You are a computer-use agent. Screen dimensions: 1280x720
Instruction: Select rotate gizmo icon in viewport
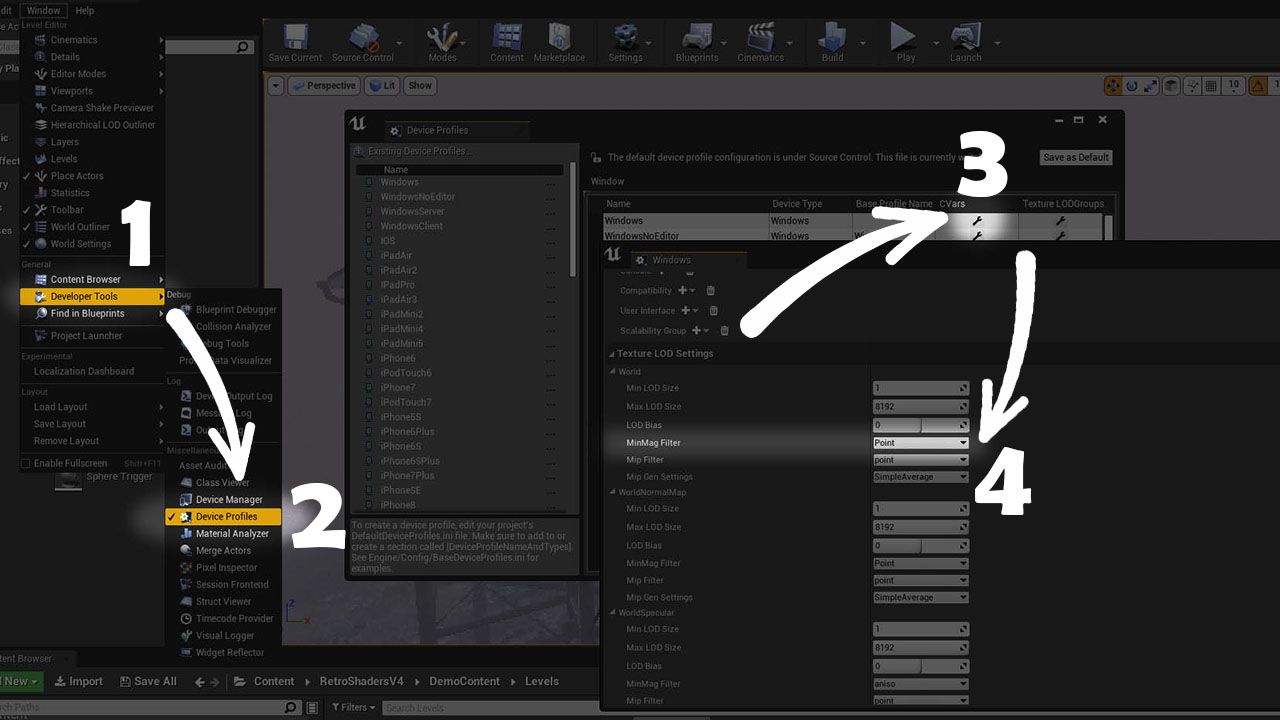point(1133,86)
